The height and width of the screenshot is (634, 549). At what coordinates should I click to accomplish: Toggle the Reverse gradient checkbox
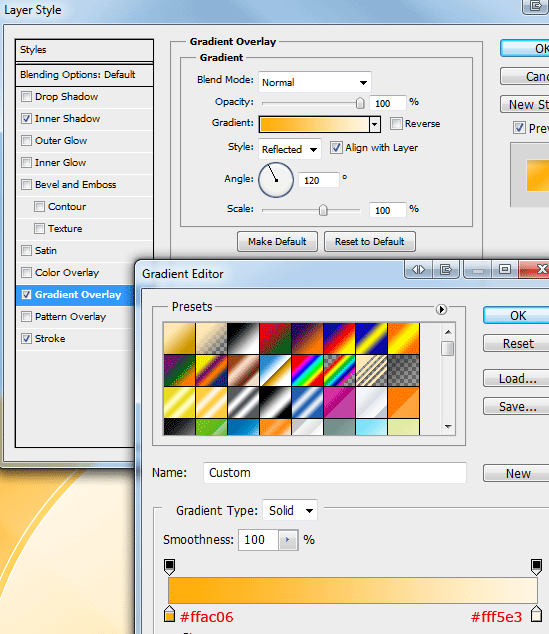(396, 123)
